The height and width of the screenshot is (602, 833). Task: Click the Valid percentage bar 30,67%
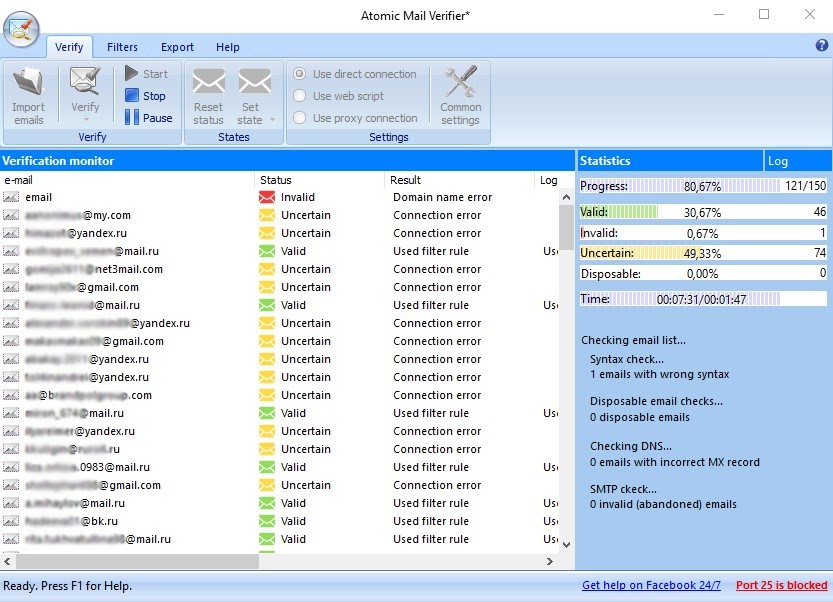click(703, 212)
